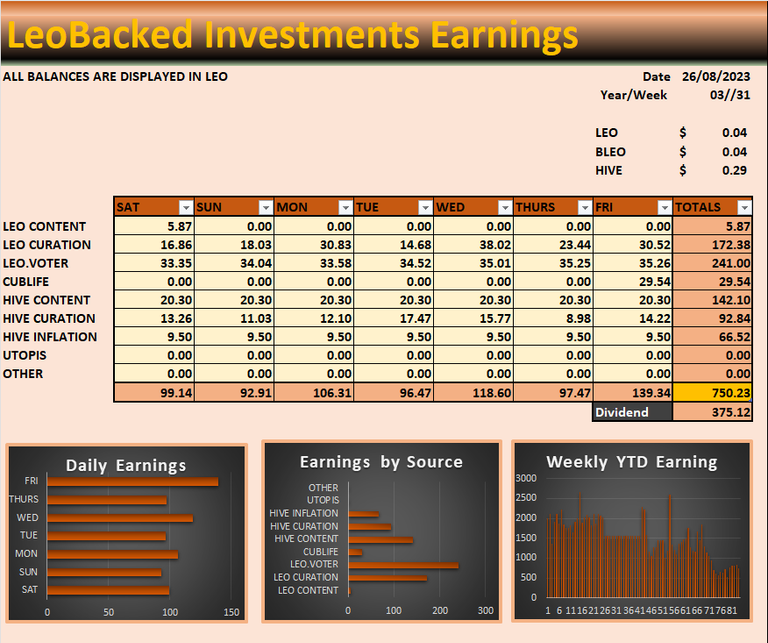Image resolution: width=768 pixels, height=643 pixels.
Task: Click the LeoBacked Investments Earnings title
Action: pyautogui.click(x=292, y=35)
